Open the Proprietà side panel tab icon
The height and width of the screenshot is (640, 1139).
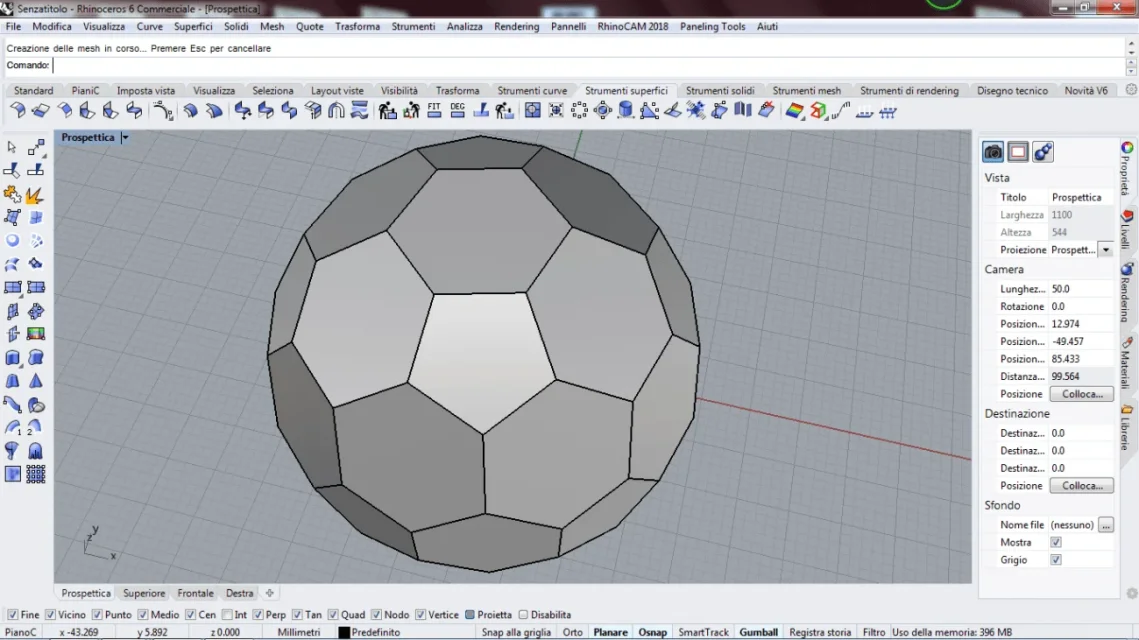coord(1127,148)
